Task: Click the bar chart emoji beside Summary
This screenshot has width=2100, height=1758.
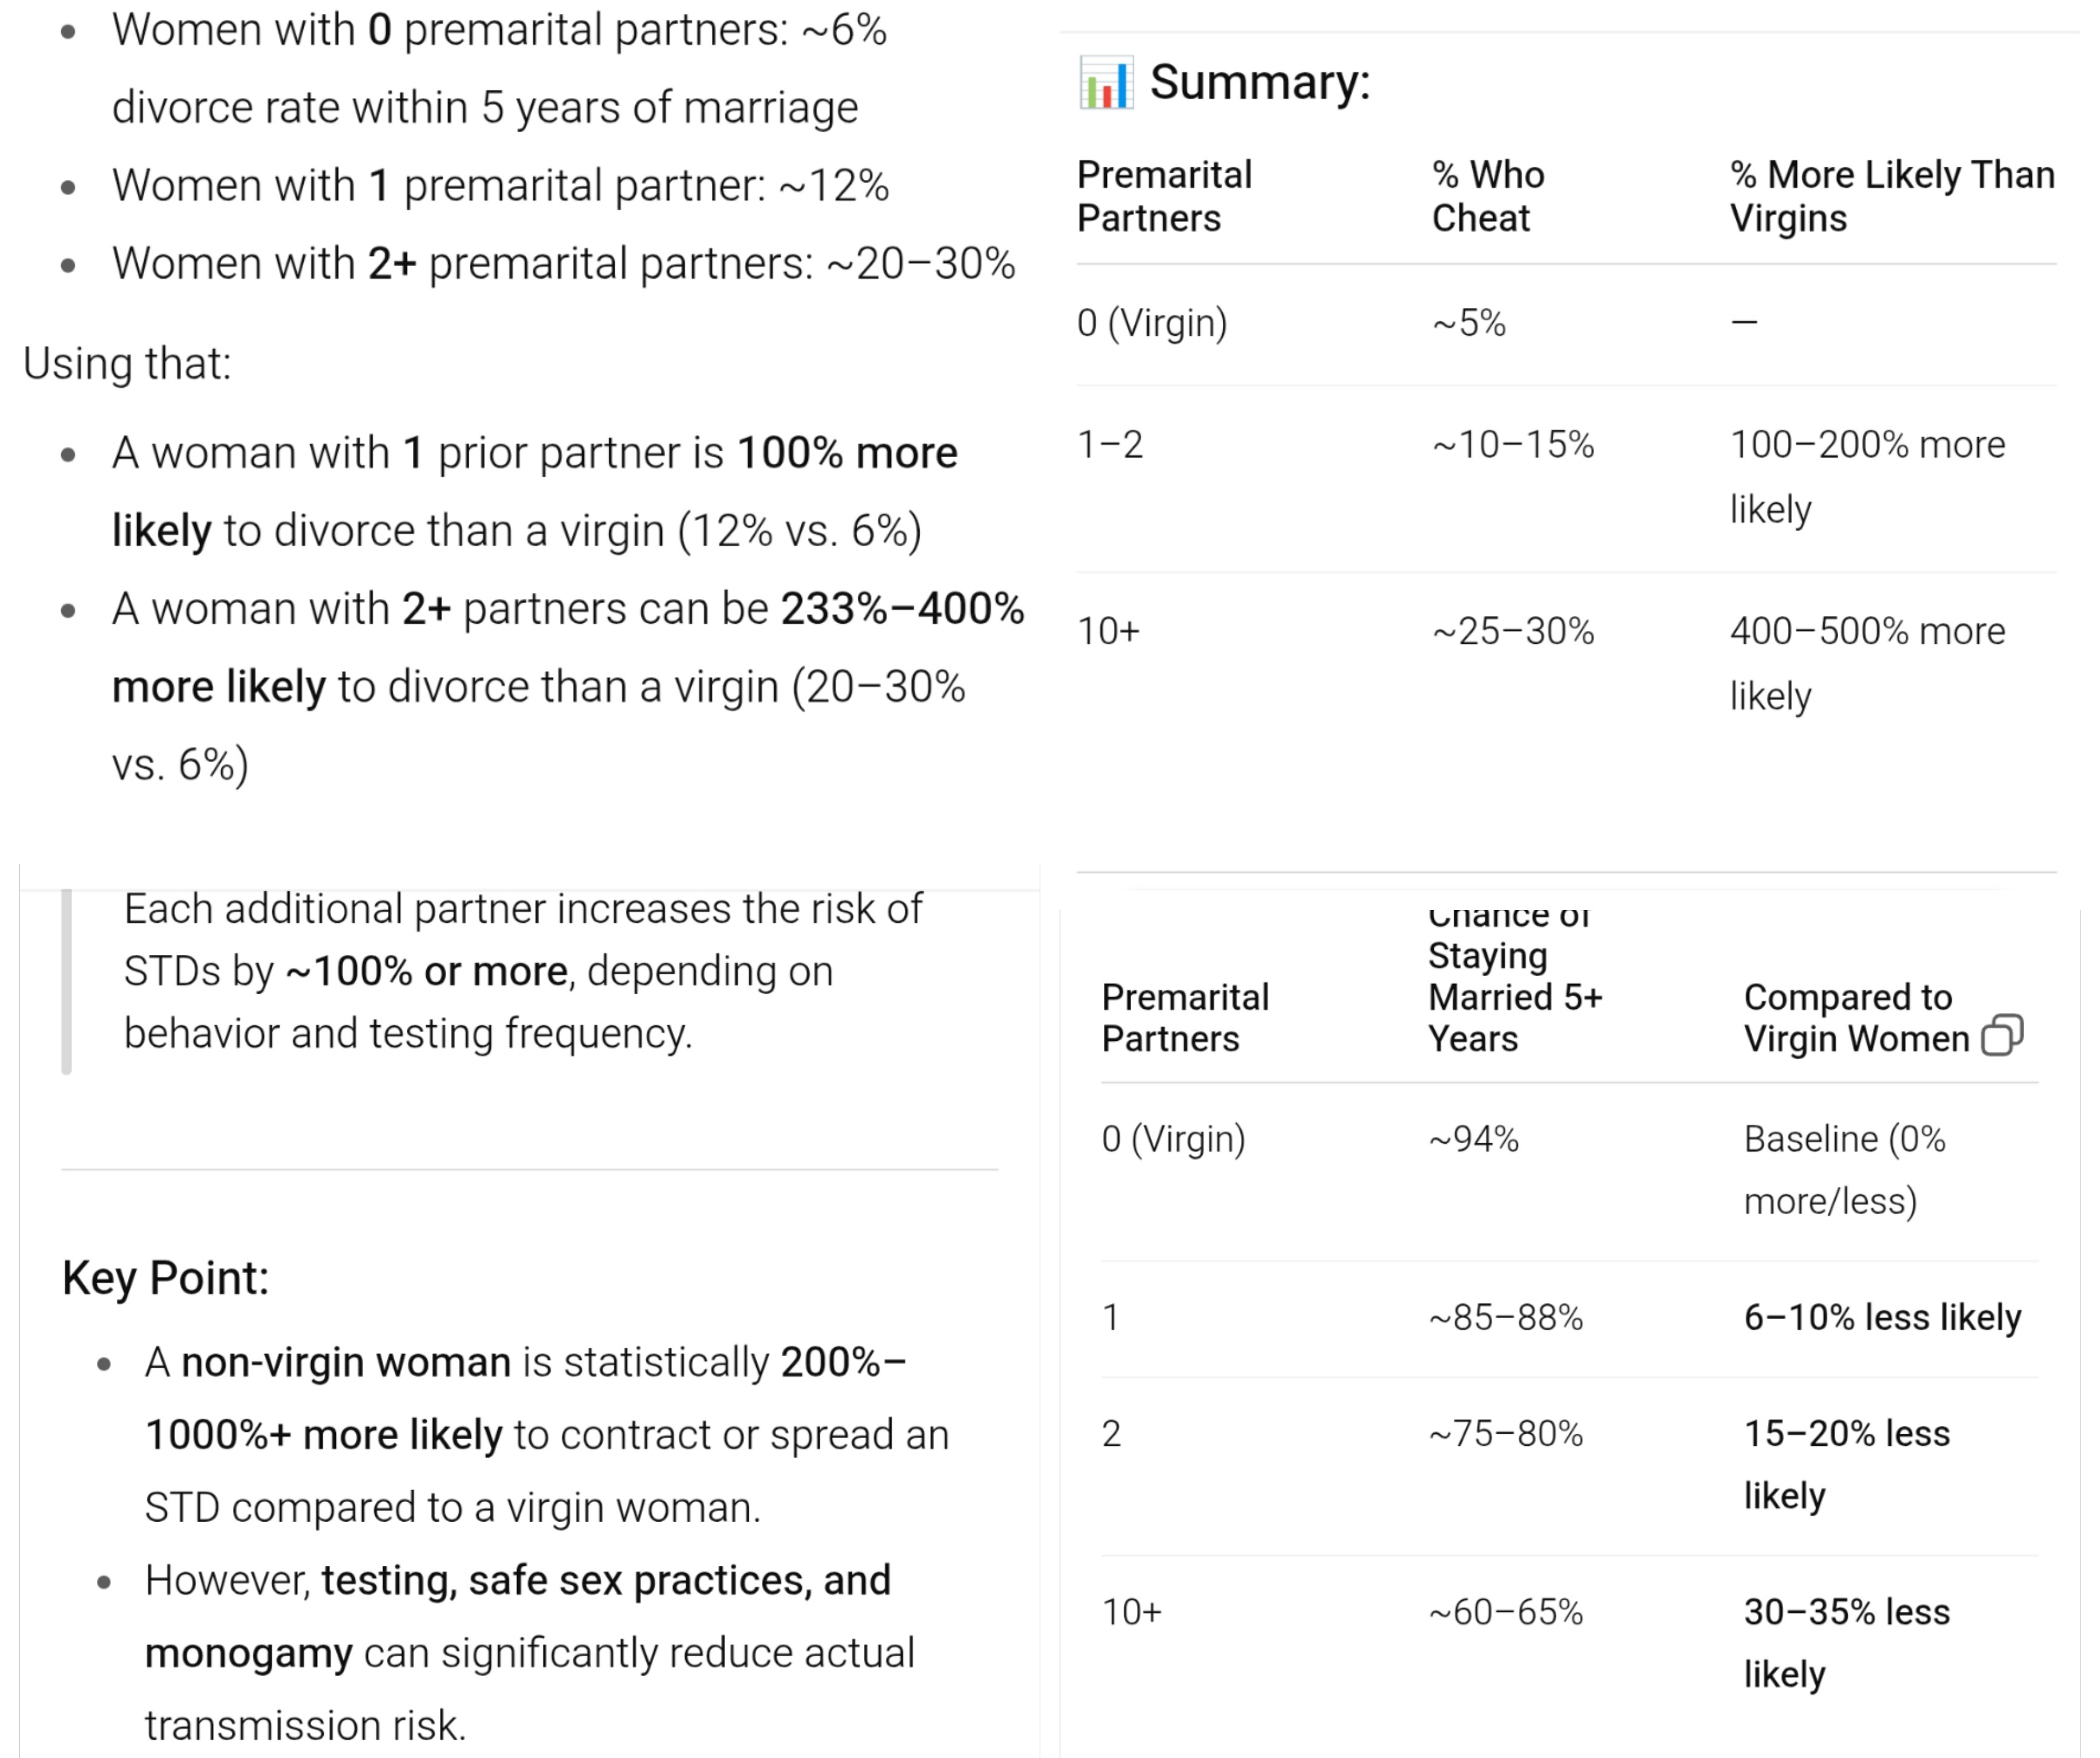Action: (x=1105, y=83)
